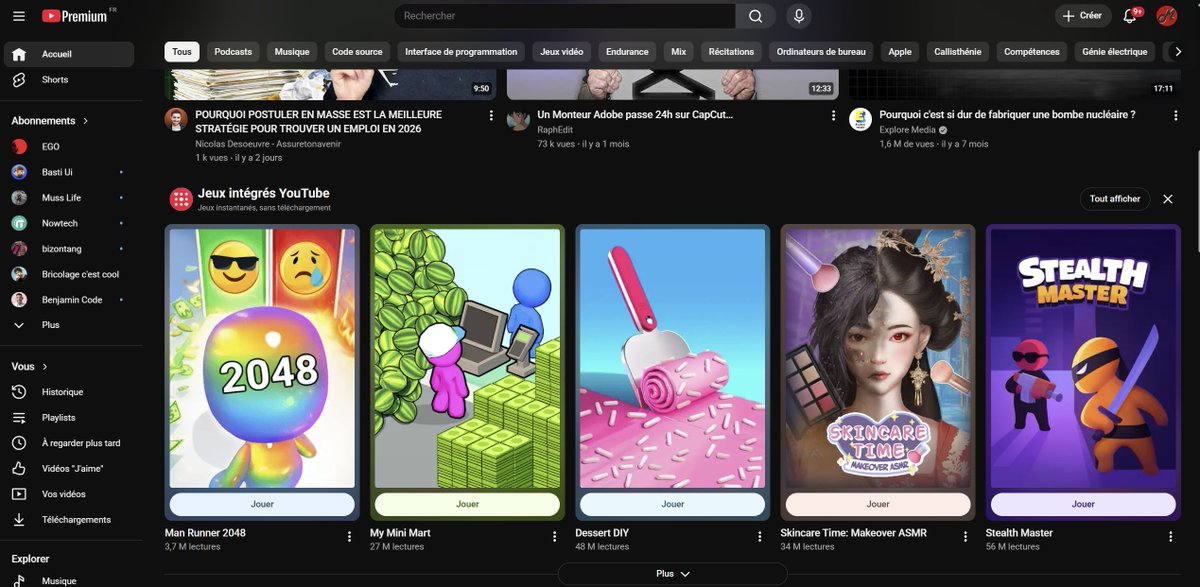
Task: Open Basti Ui channel subscription
Action: 68,172
